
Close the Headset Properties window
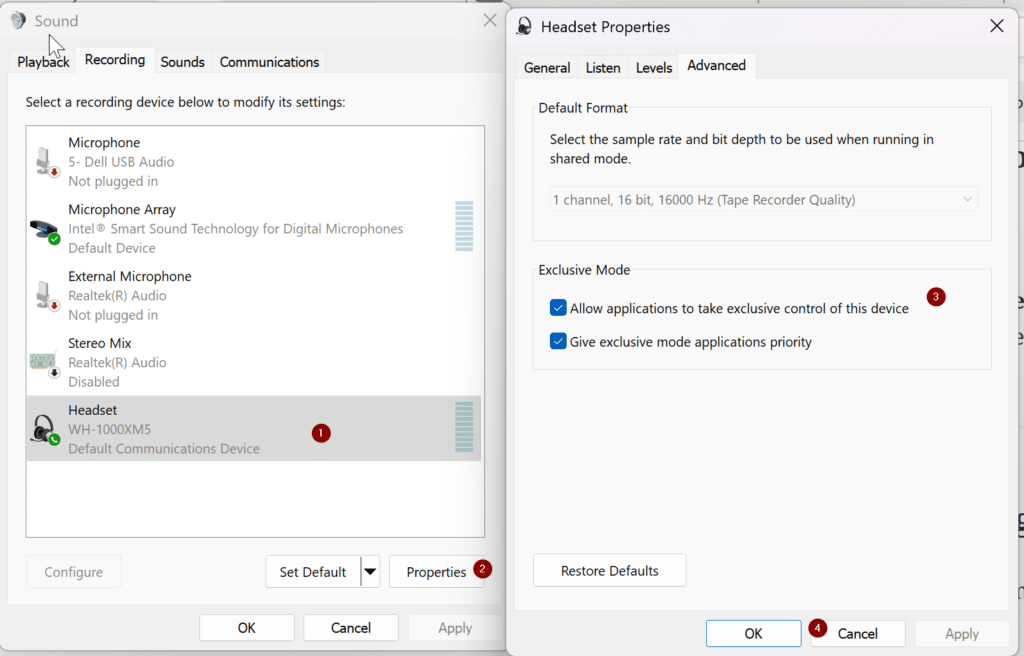click(996, 27)
